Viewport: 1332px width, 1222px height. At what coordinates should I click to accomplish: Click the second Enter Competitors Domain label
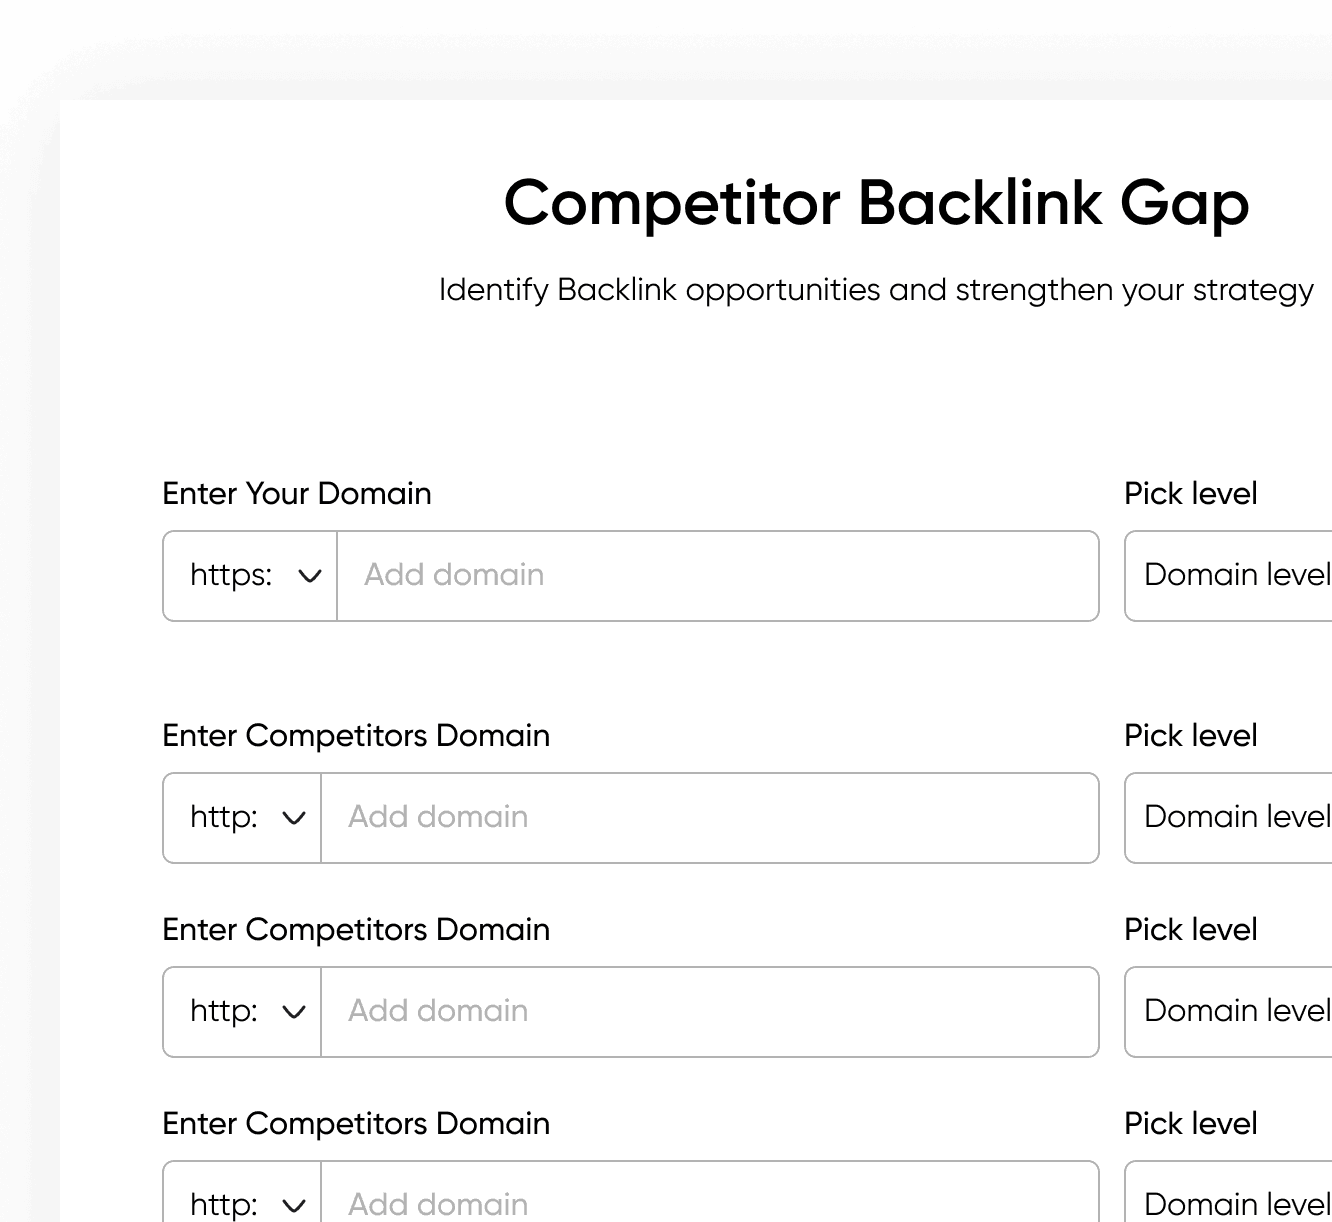point(356,930)
